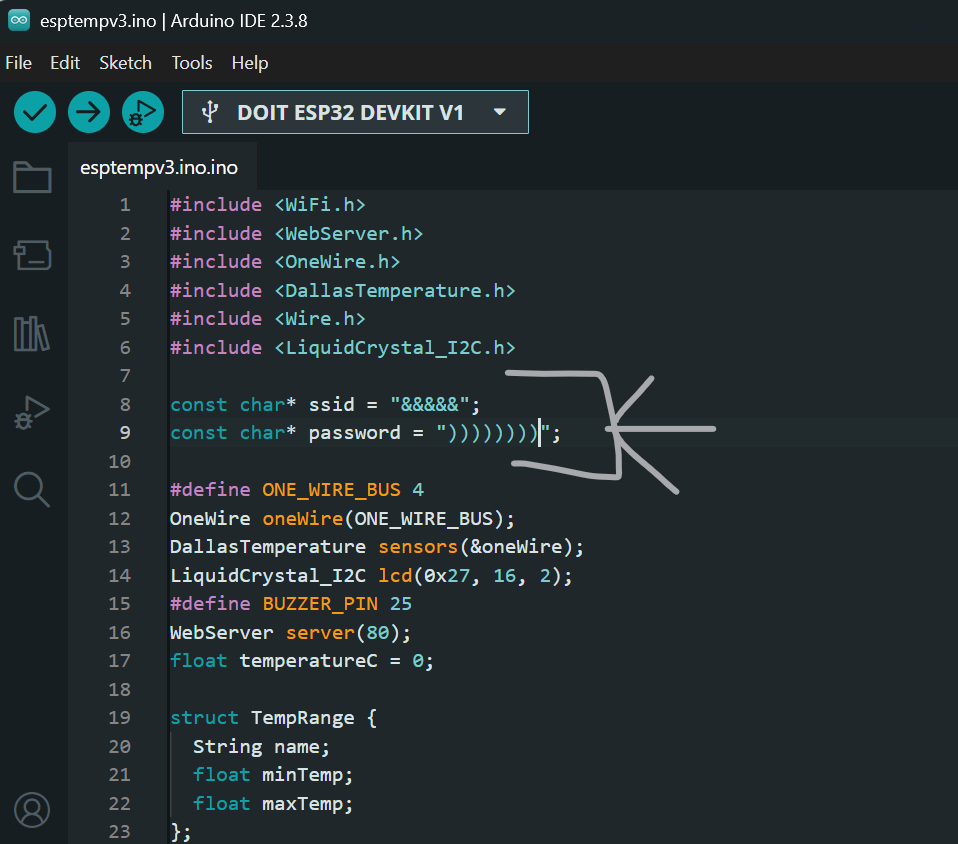
Task: Click the BUZZER_PIN define line
Action: pos(291,604)
